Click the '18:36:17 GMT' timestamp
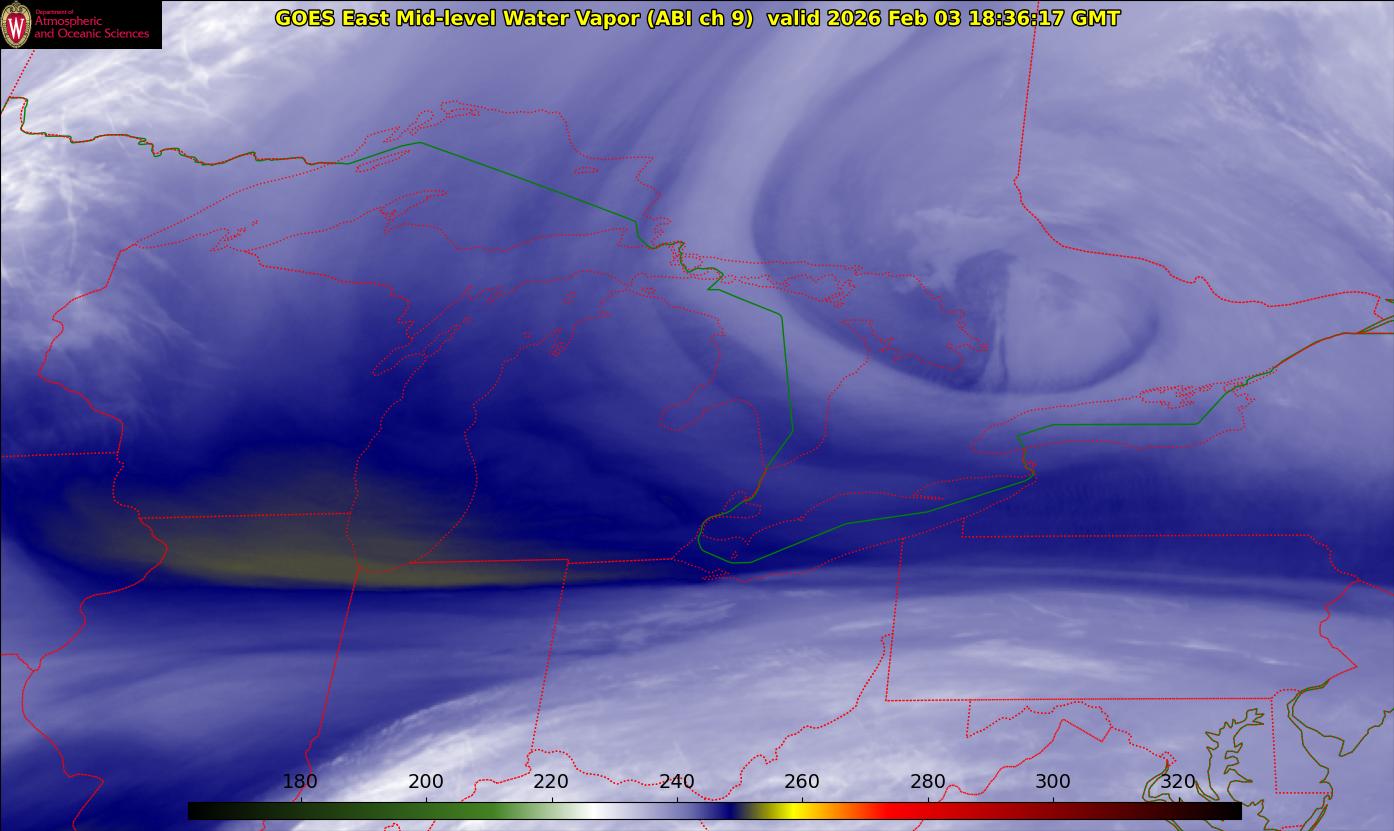This screenshot has width=1394, height=831. pos(1044,18)
